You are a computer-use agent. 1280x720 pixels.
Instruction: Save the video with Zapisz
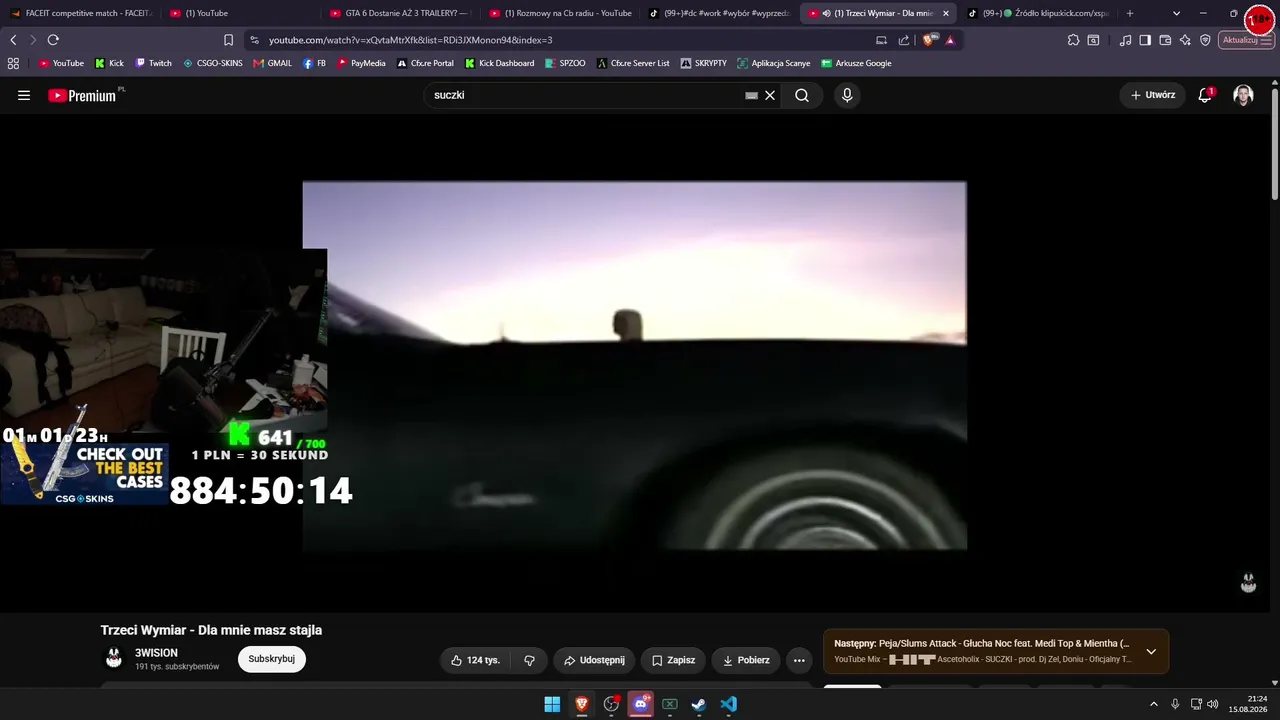click(674, 660)
